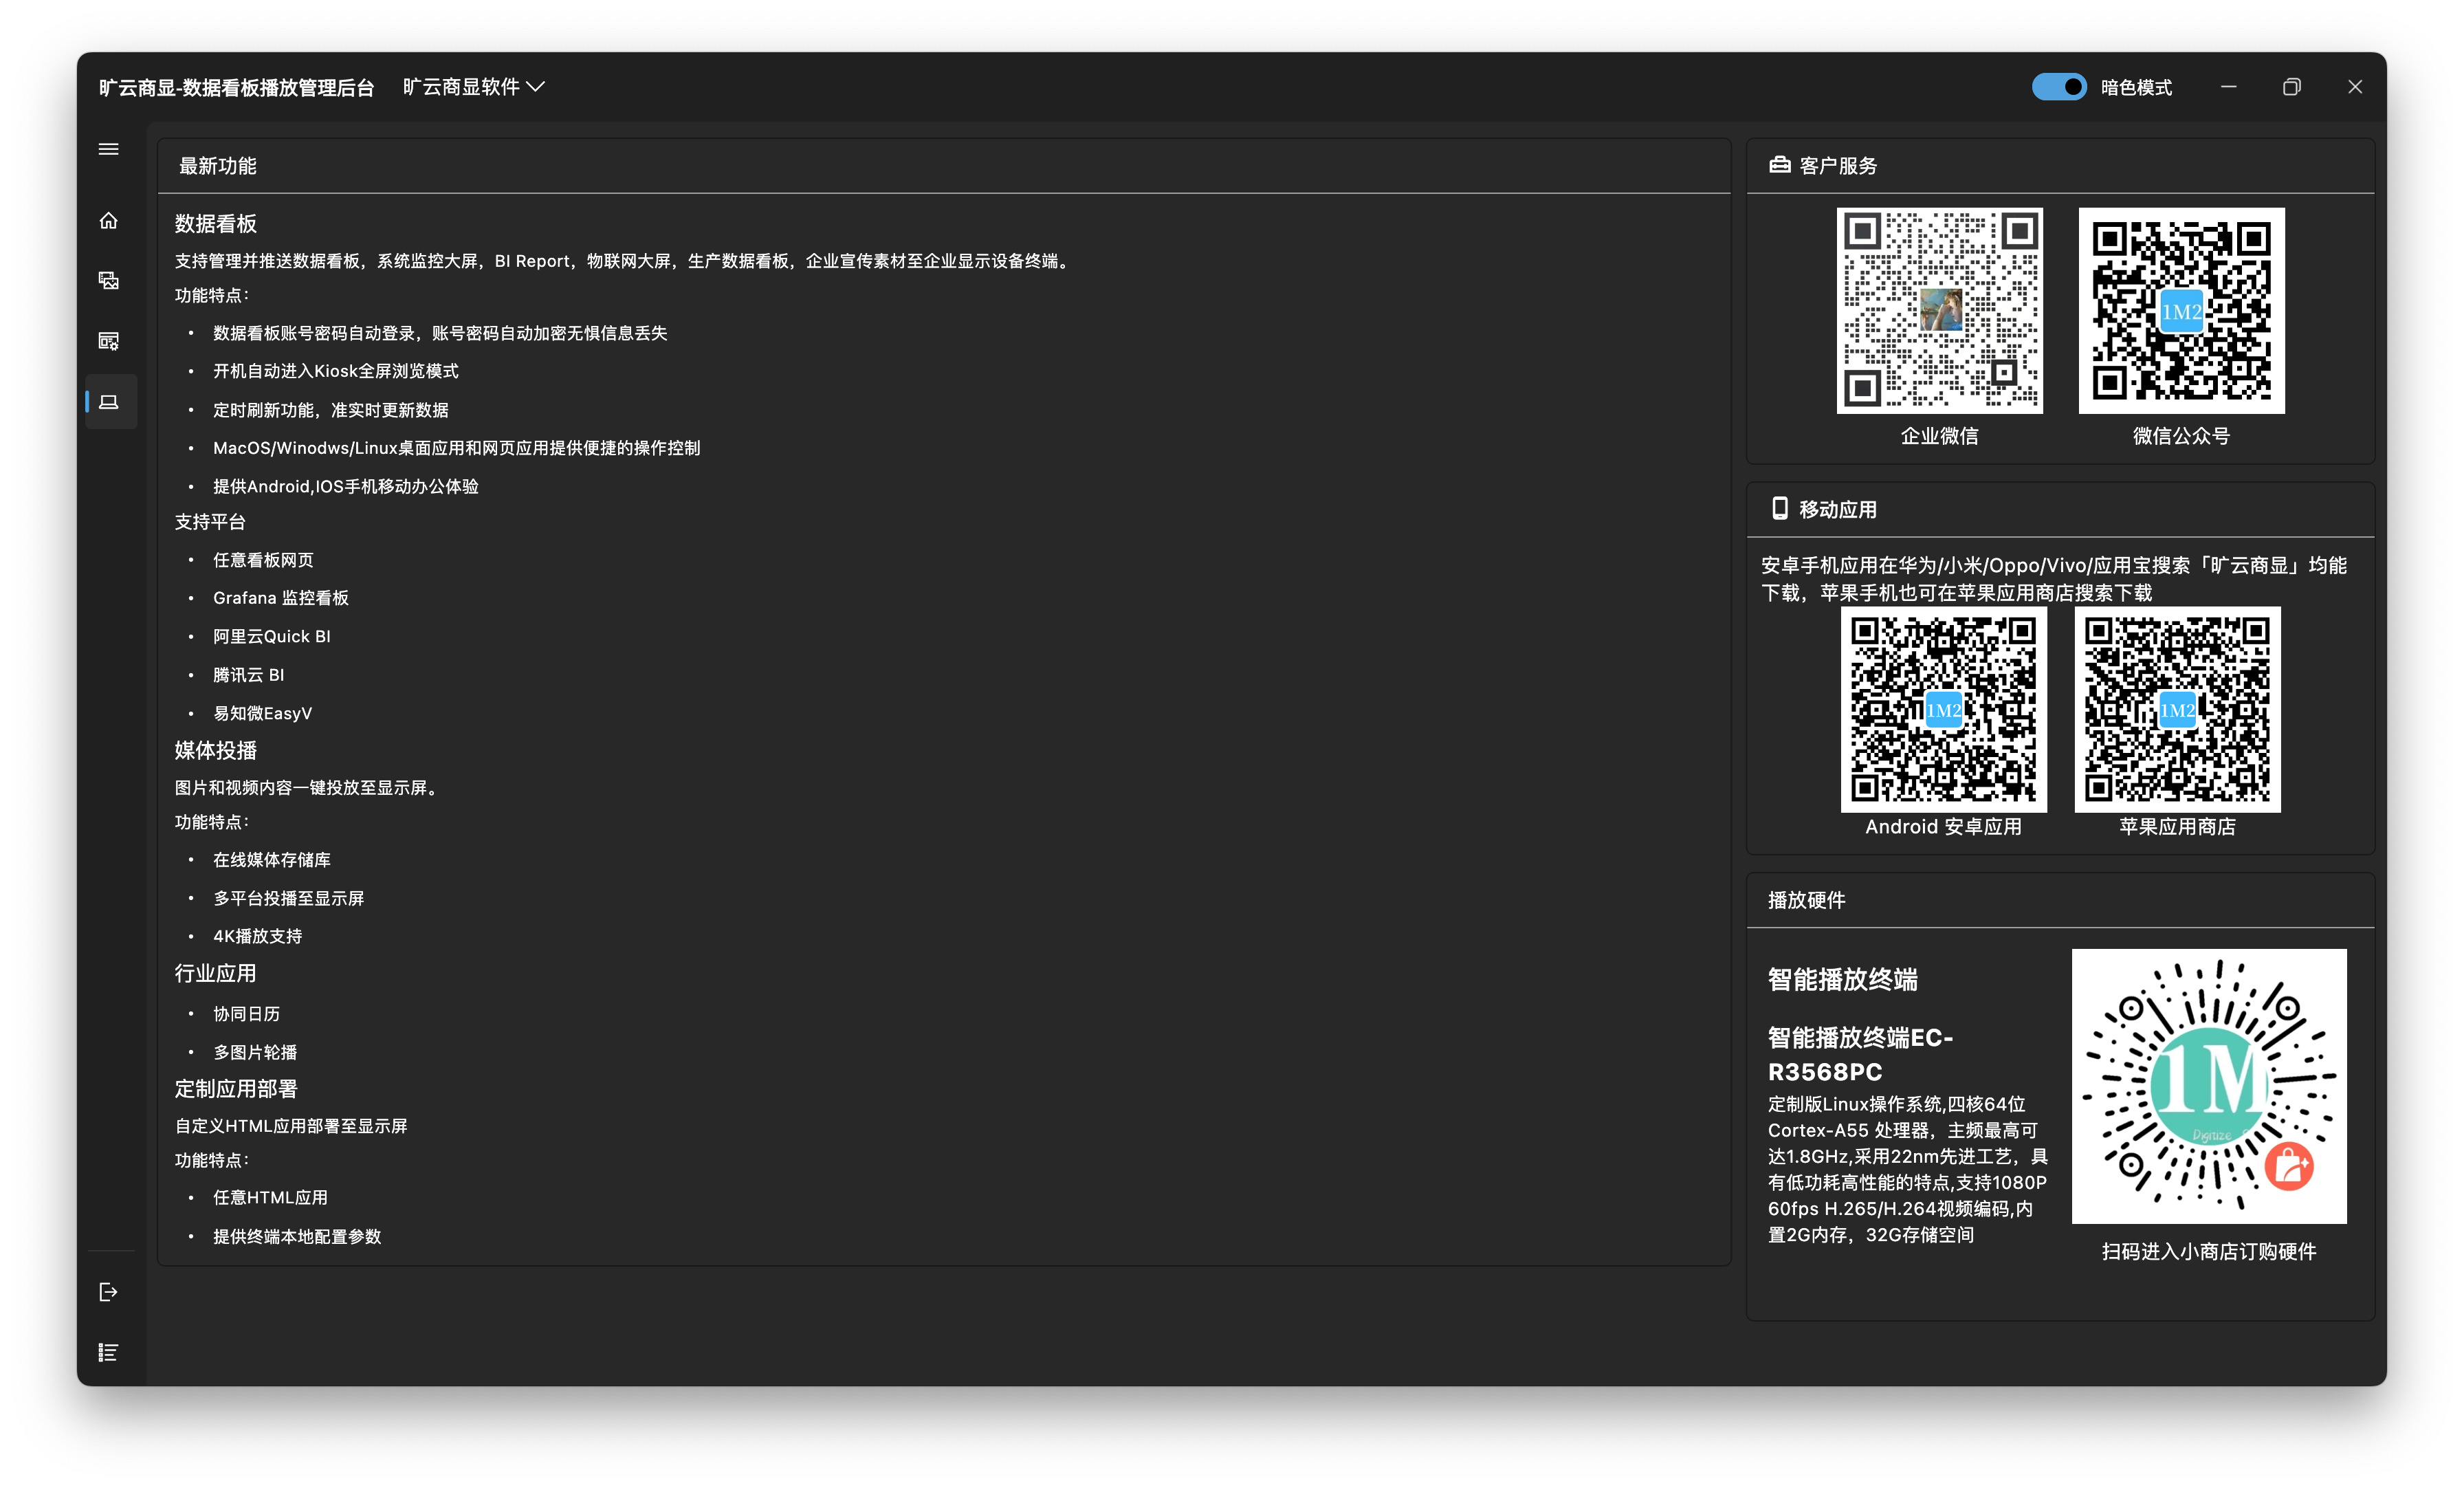Click the Android 安卓应用 QR code
This screenshot has height=1488, width=2464.
[x=1944, y=709]
